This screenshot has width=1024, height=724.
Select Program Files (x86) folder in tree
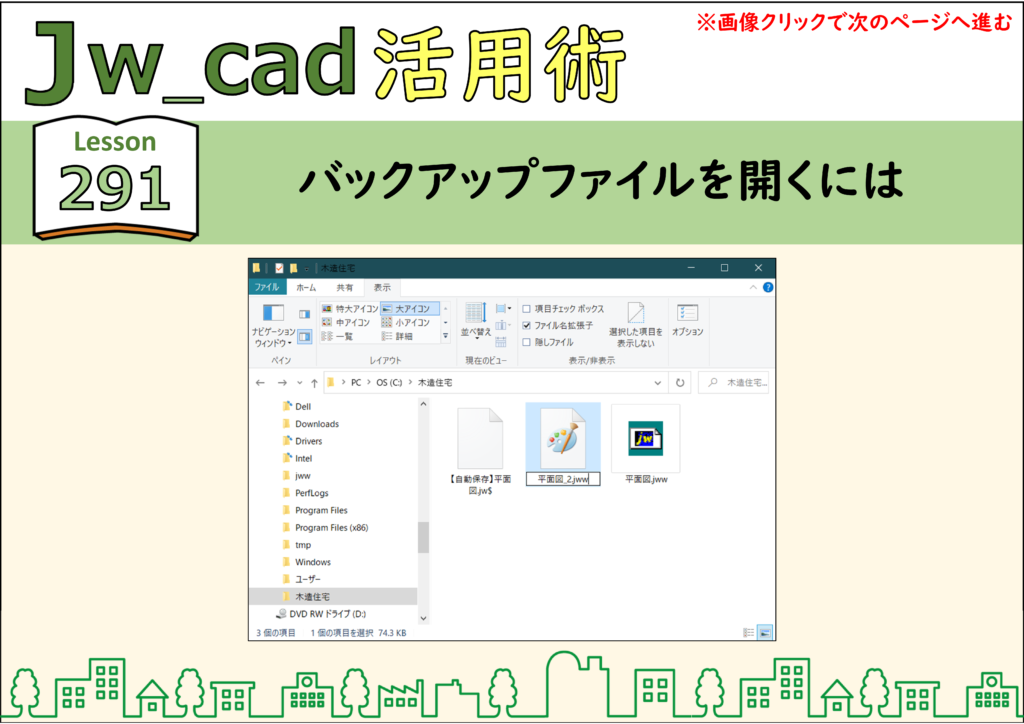(x=325, y=527)
